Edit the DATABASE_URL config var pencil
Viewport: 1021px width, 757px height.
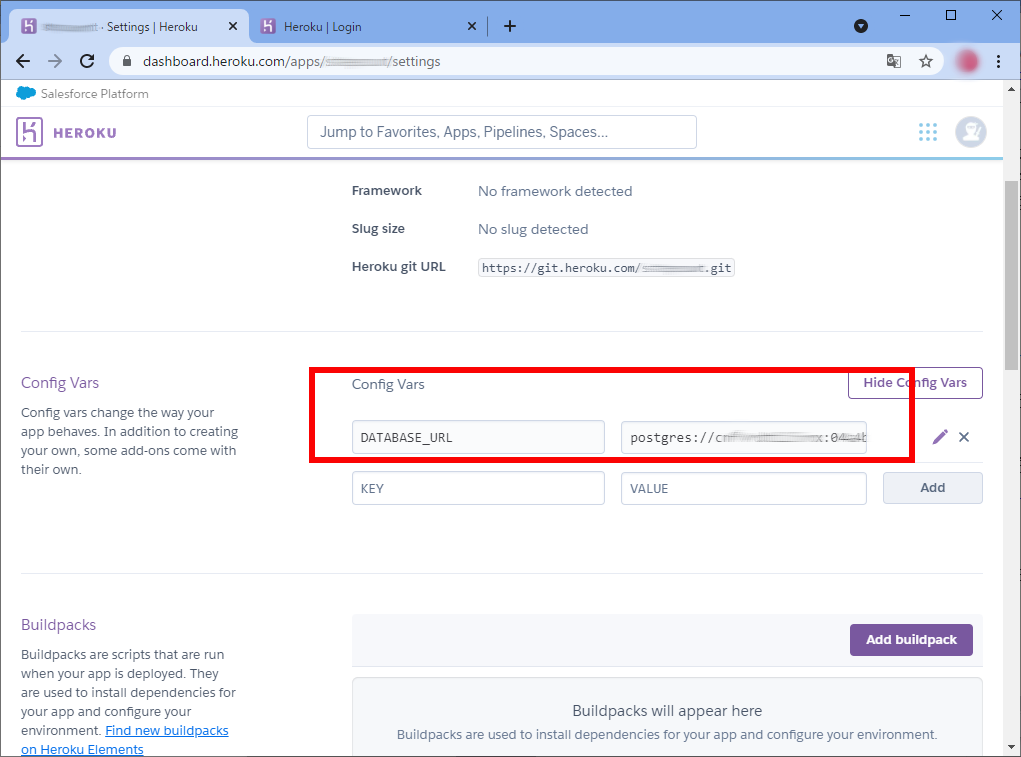pyautogui.click(x=940, y=437)
